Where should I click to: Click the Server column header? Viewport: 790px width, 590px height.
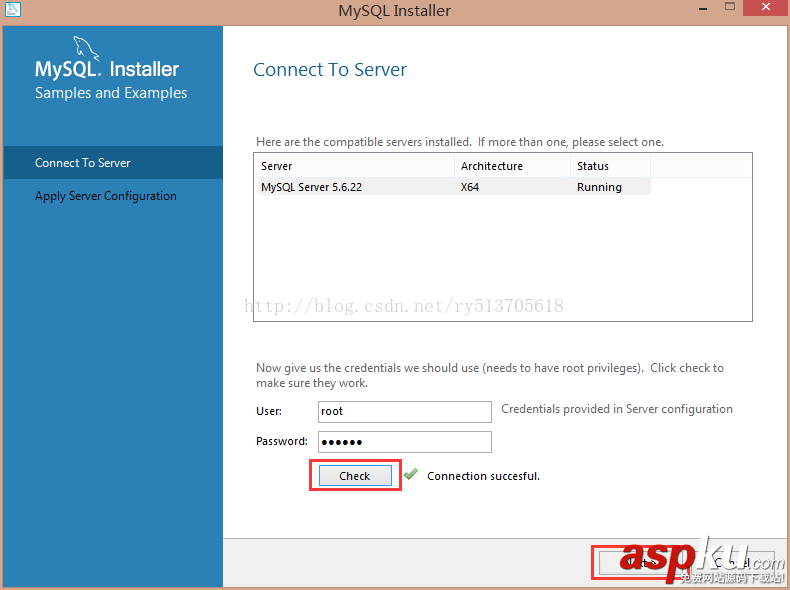pyautogui.click(x=356, y=166)
